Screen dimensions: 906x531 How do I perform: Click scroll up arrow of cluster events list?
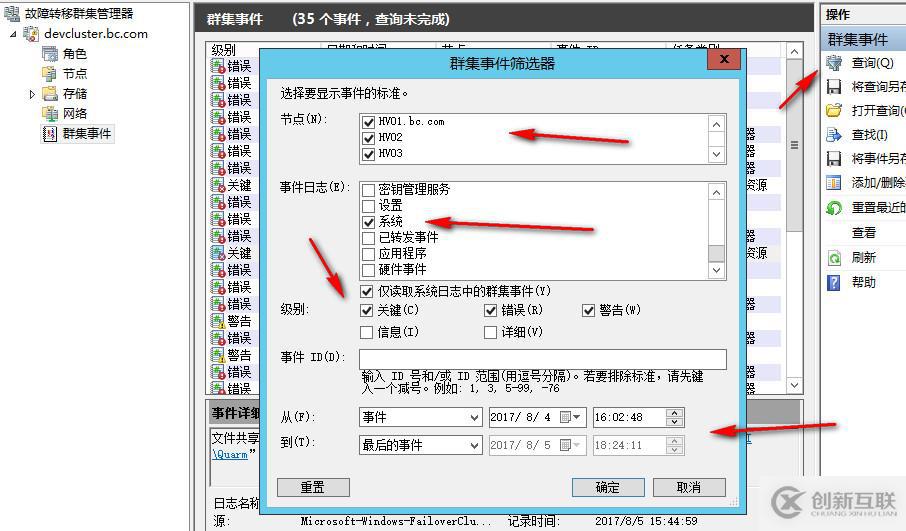pyautogui.click(x=794, y=51)
